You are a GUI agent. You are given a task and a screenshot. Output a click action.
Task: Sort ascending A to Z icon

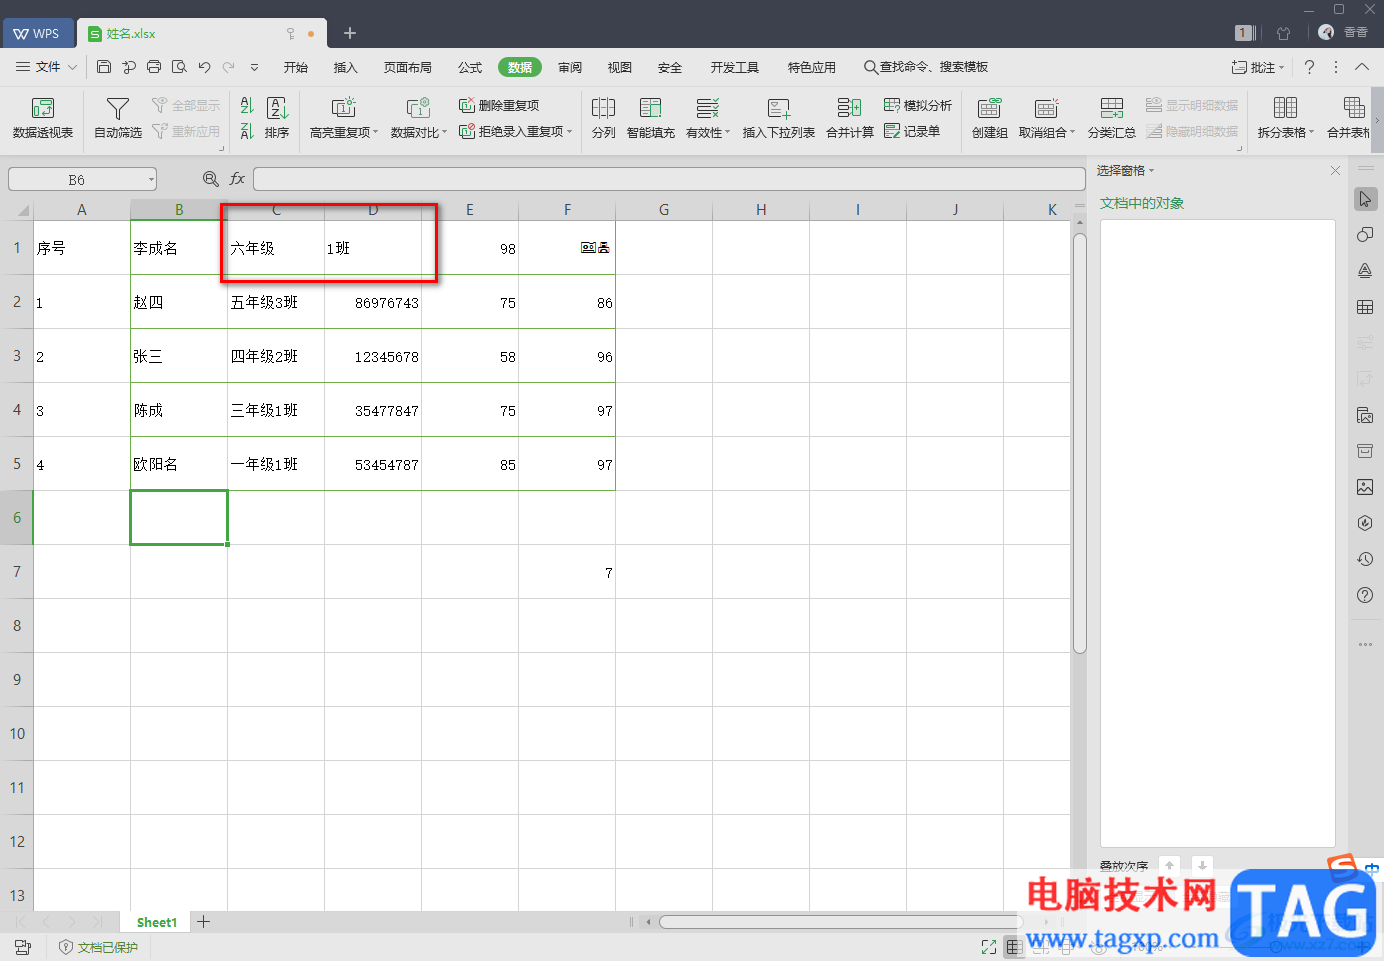[x=247, y=105]
